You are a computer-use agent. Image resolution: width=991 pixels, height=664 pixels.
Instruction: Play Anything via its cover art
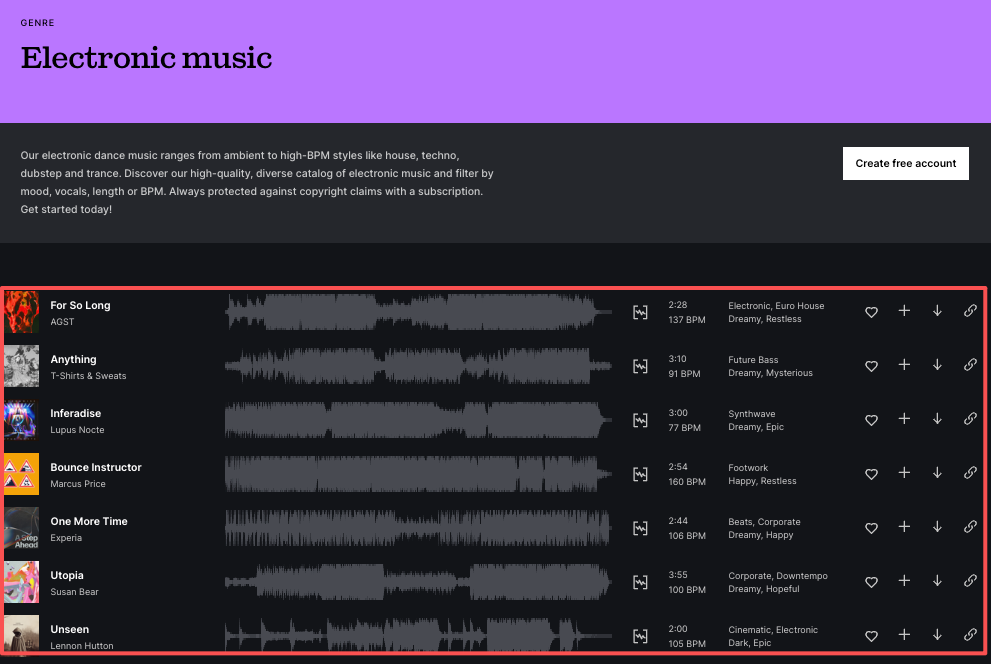(21, 366)
